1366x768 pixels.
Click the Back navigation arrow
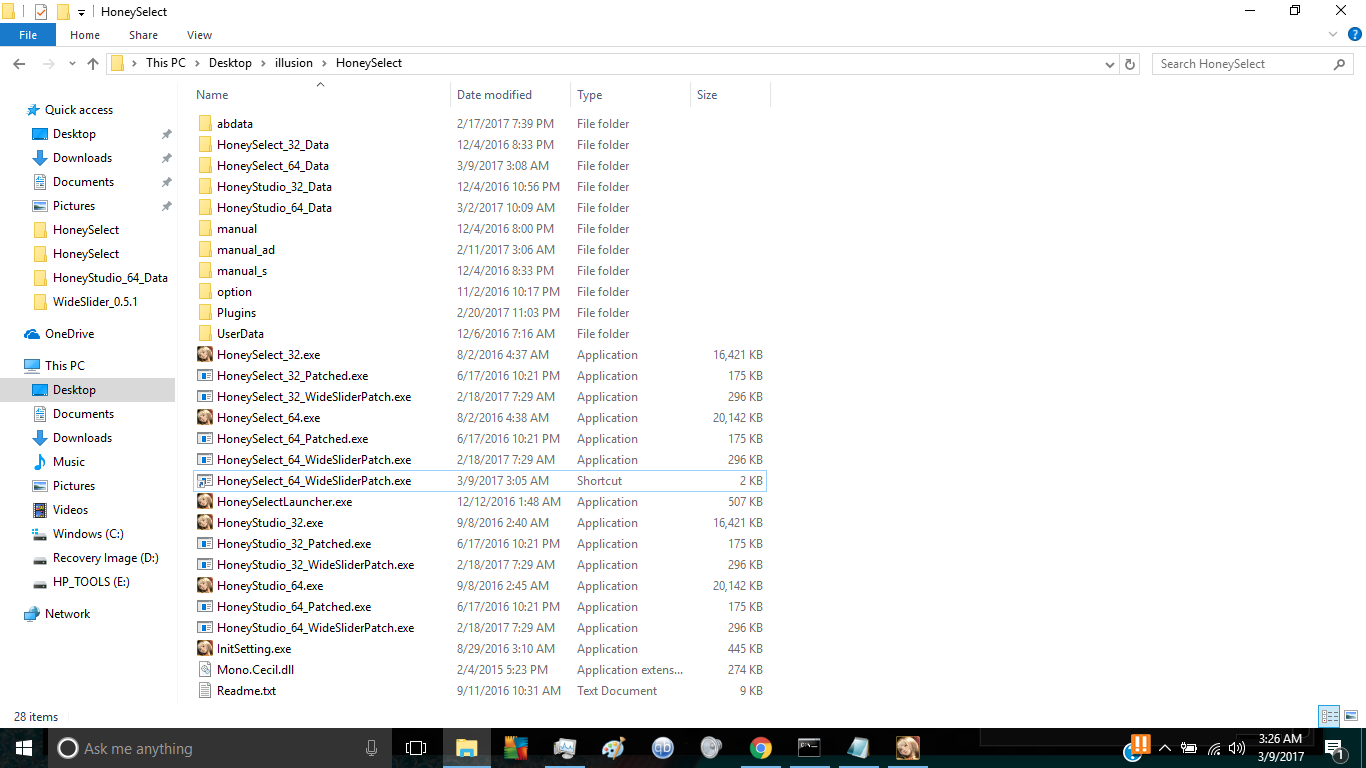[x=19, y=64]
